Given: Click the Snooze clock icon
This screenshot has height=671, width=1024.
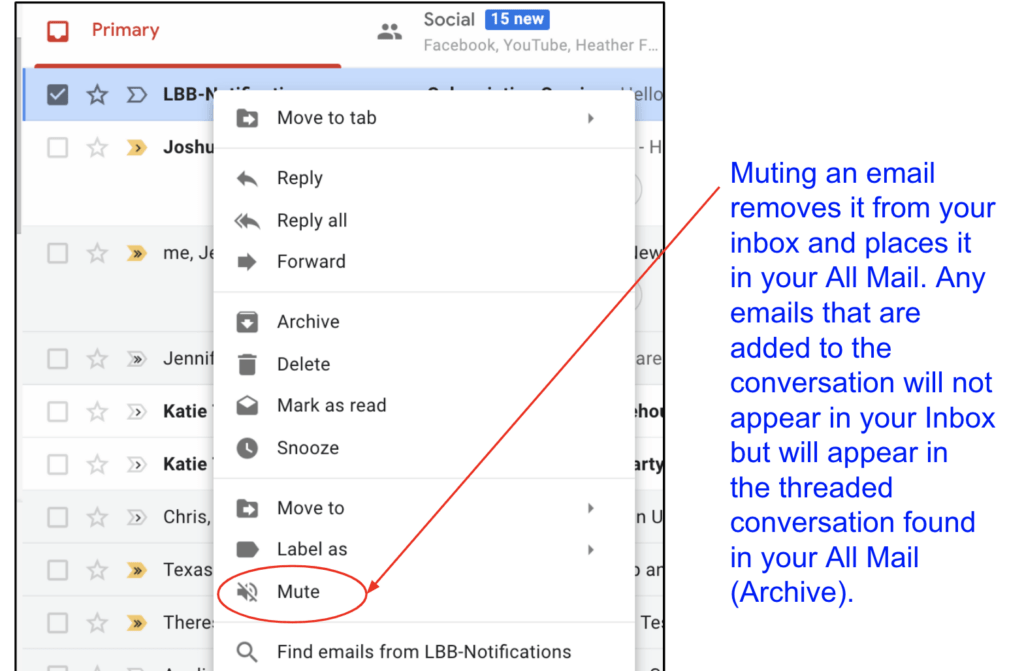Looking at the screenshot, I should pyautogui.click(x=247, y=448).
